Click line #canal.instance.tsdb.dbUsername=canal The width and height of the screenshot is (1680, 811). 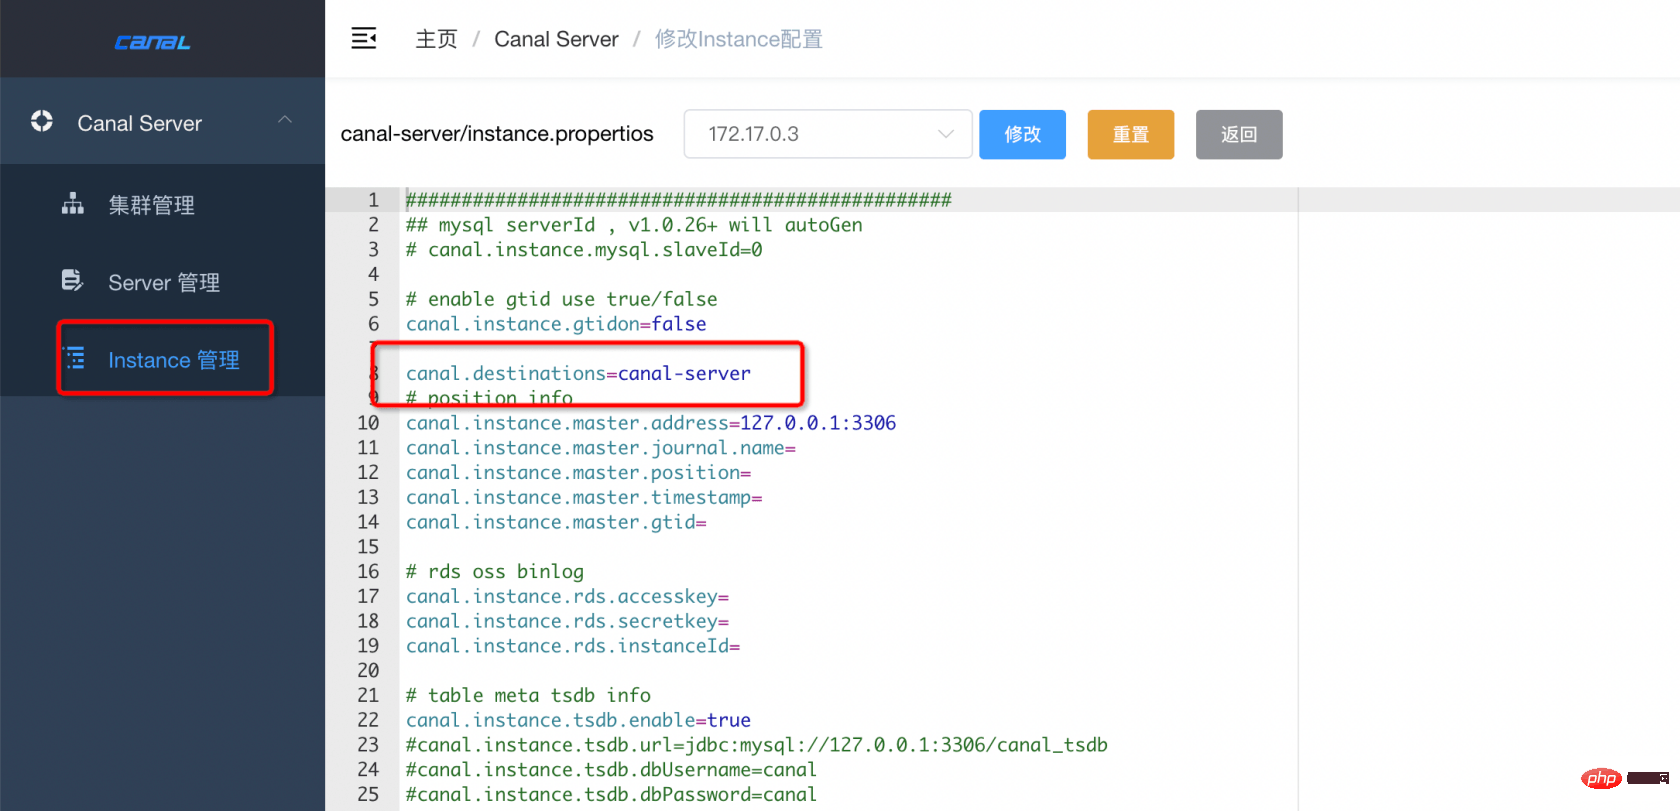click(x=611, y=770)
